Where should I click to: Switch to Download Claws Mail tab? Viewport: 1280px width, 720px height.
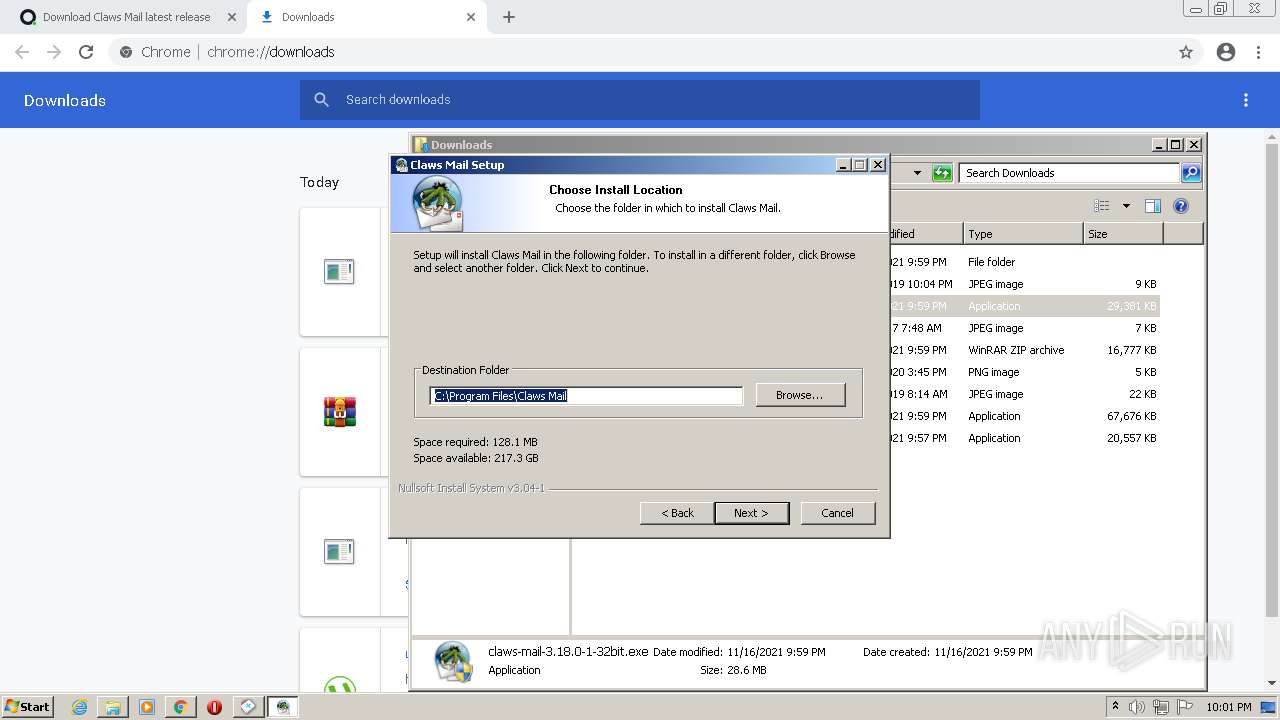[126, 17]
